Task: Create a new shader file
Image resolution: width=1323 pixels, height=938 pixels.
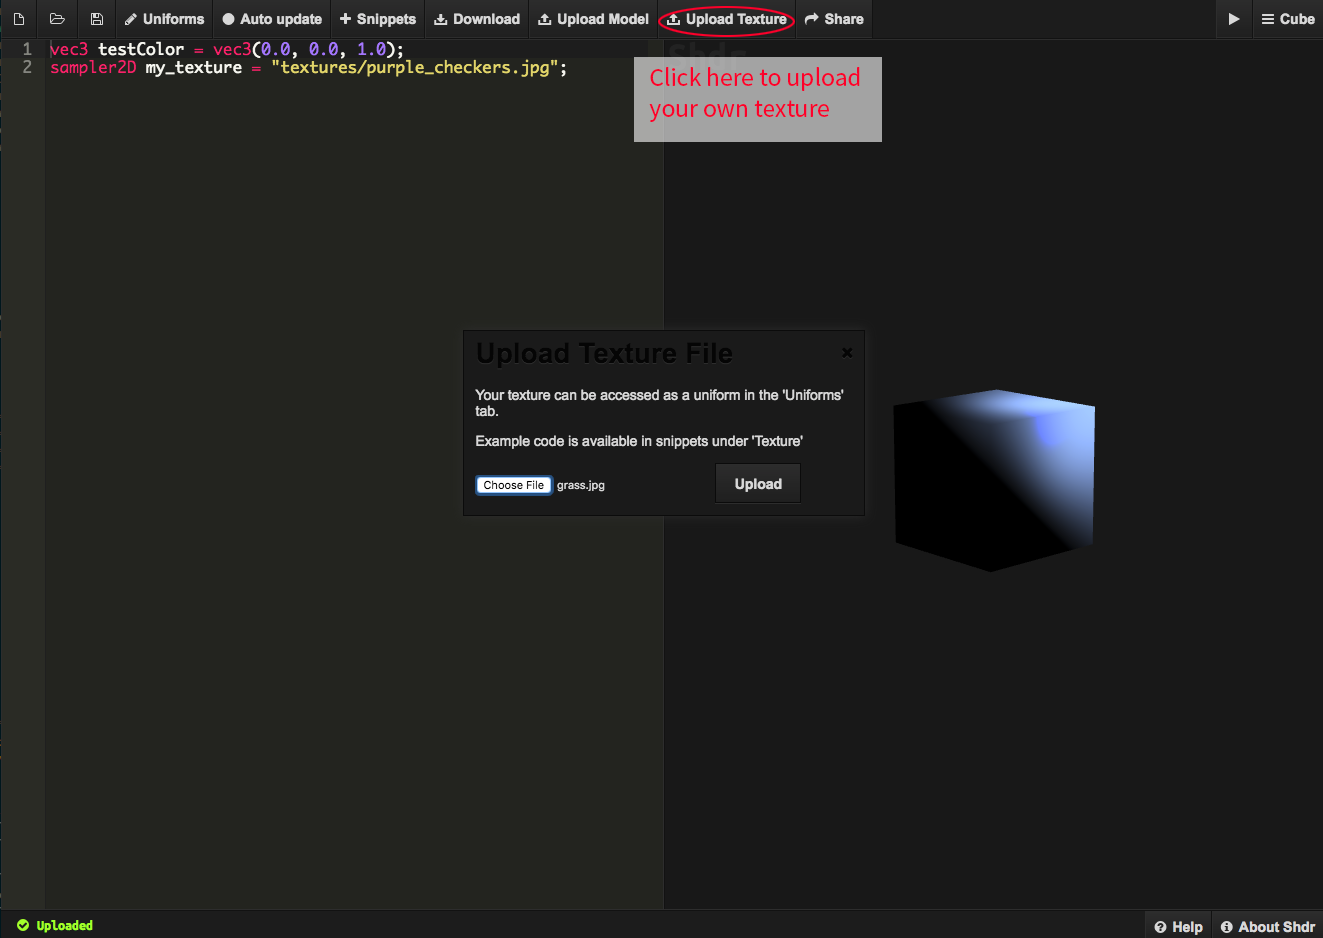Action: (19, 19)
